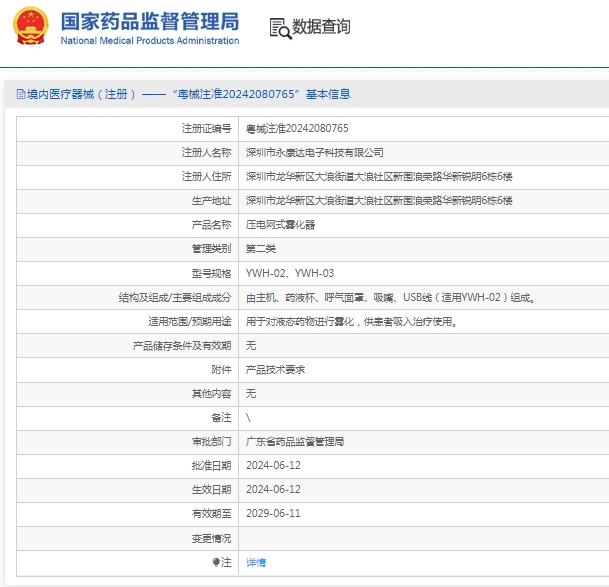This screenshot has width=609, height=587.
Task: Click the bullet icon beside 注
Action: click(x=216, y=562)
